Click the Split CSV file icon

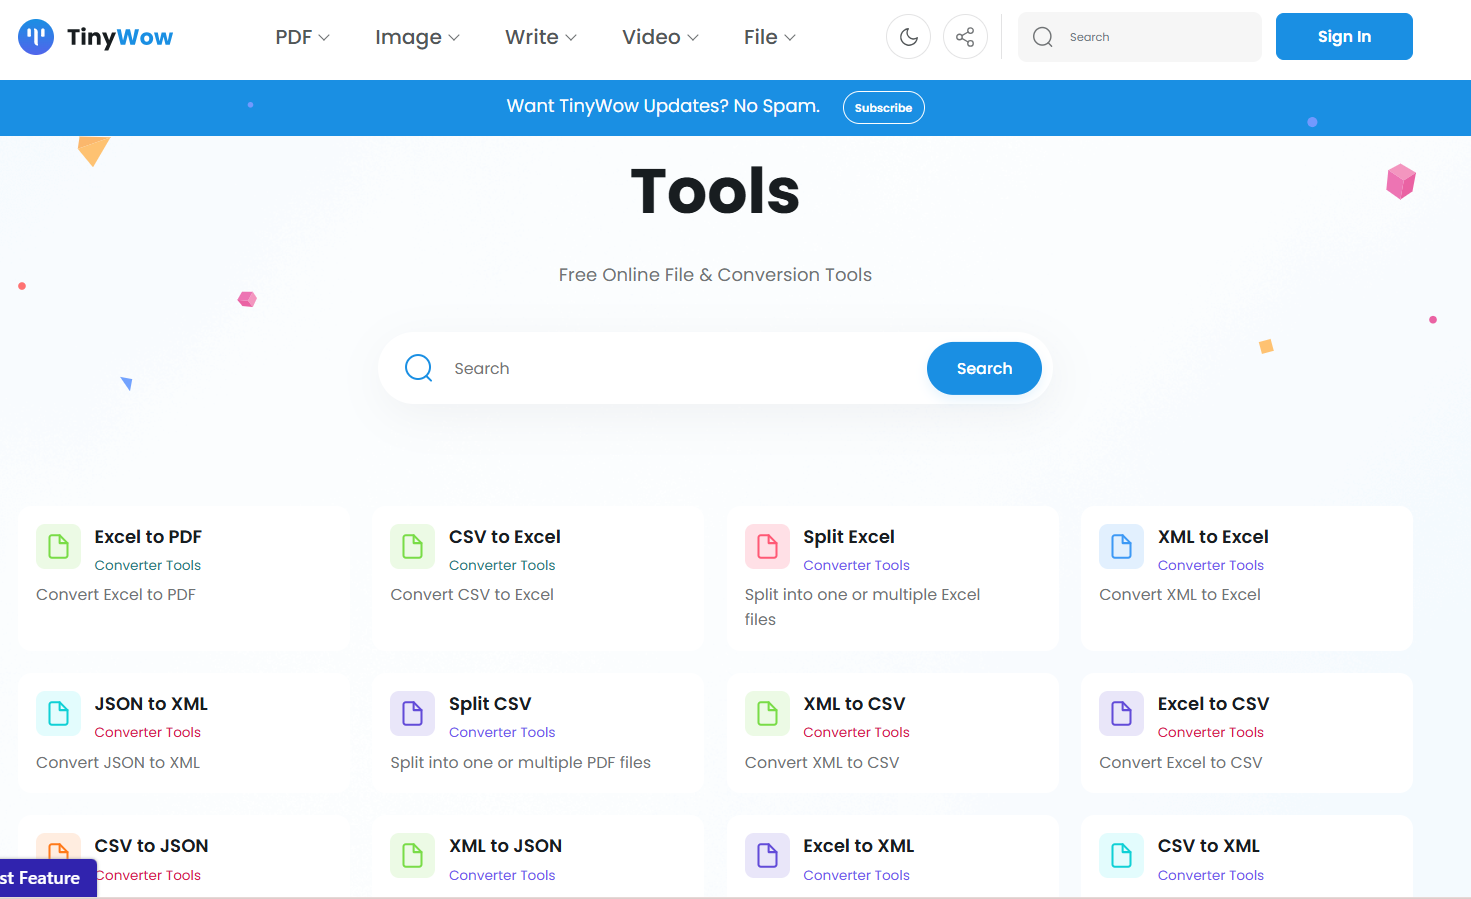(x=413, y=713)
